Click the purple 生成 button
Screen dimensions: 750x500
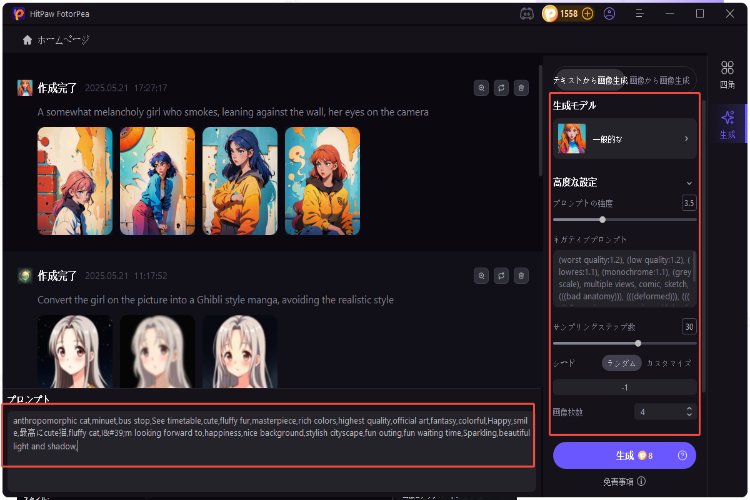[x=624, y=456]
